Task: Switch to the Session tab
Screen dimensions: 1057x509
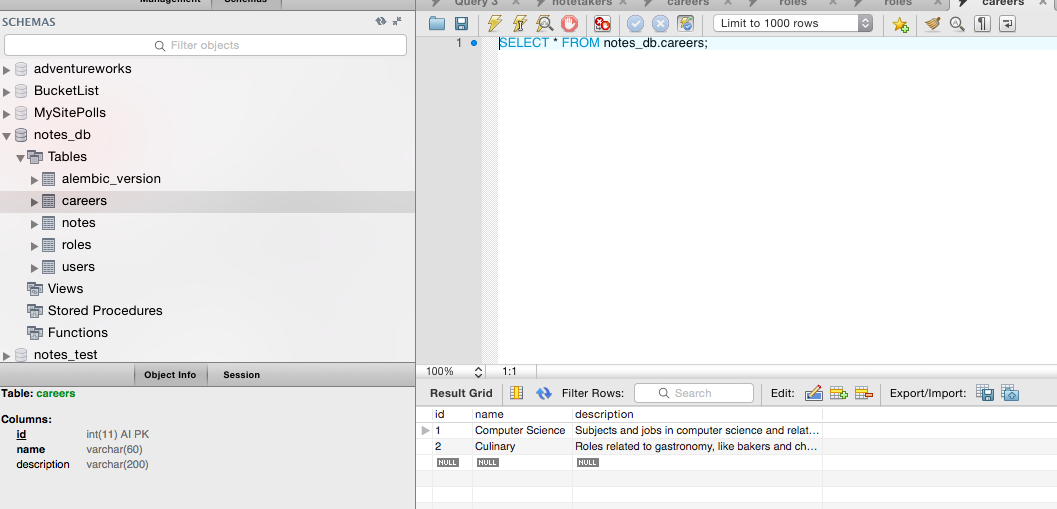Action: coord(241,375)
